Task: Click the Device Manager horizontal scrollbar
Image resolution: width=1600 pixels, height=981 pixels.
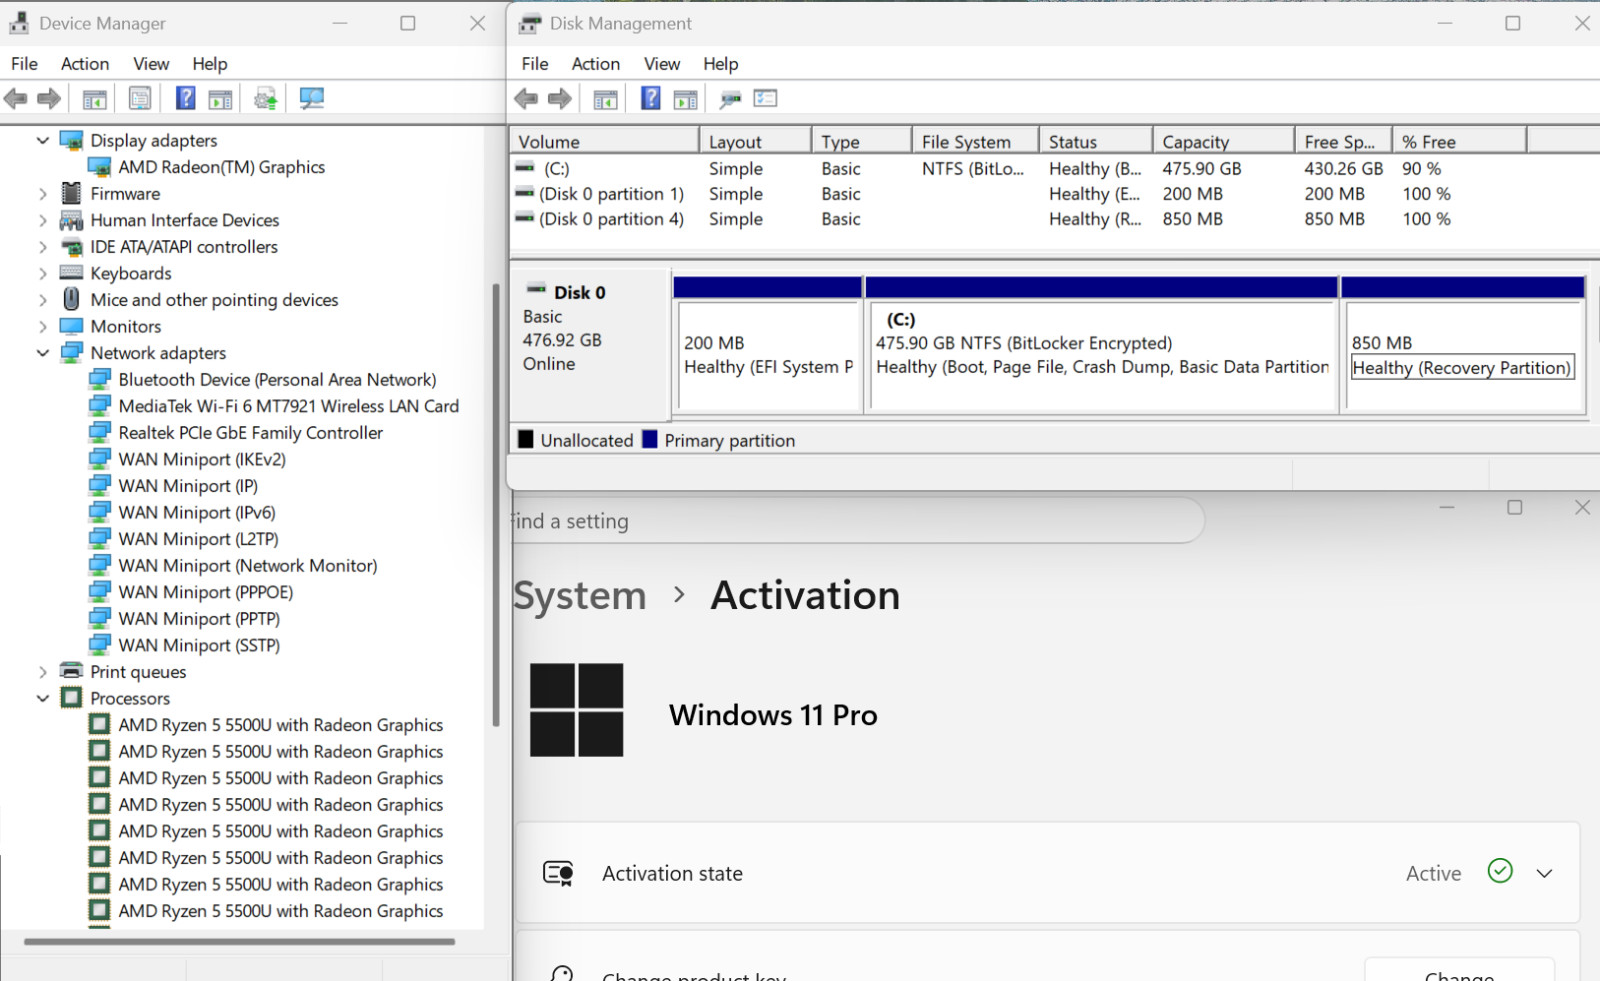Action: tap(239, 941)
